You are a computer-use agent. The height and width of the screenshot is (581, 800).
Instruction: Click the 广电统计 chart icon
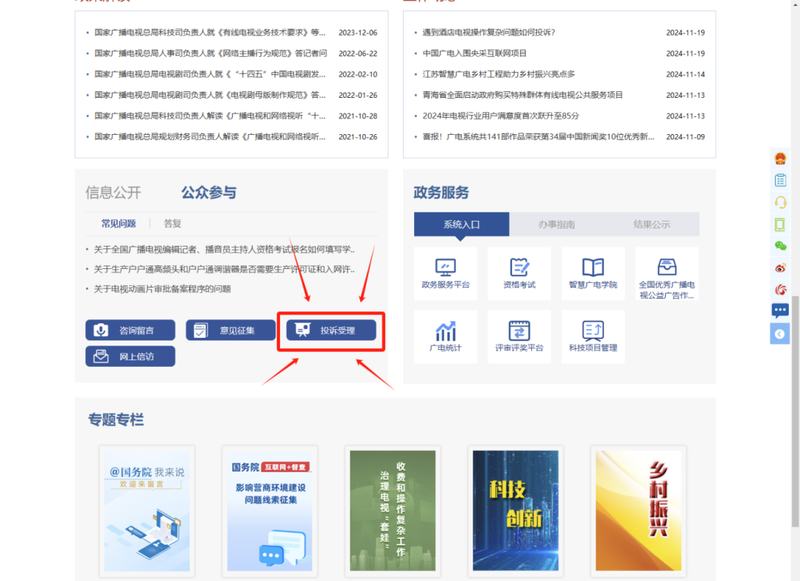coord(446,332)
